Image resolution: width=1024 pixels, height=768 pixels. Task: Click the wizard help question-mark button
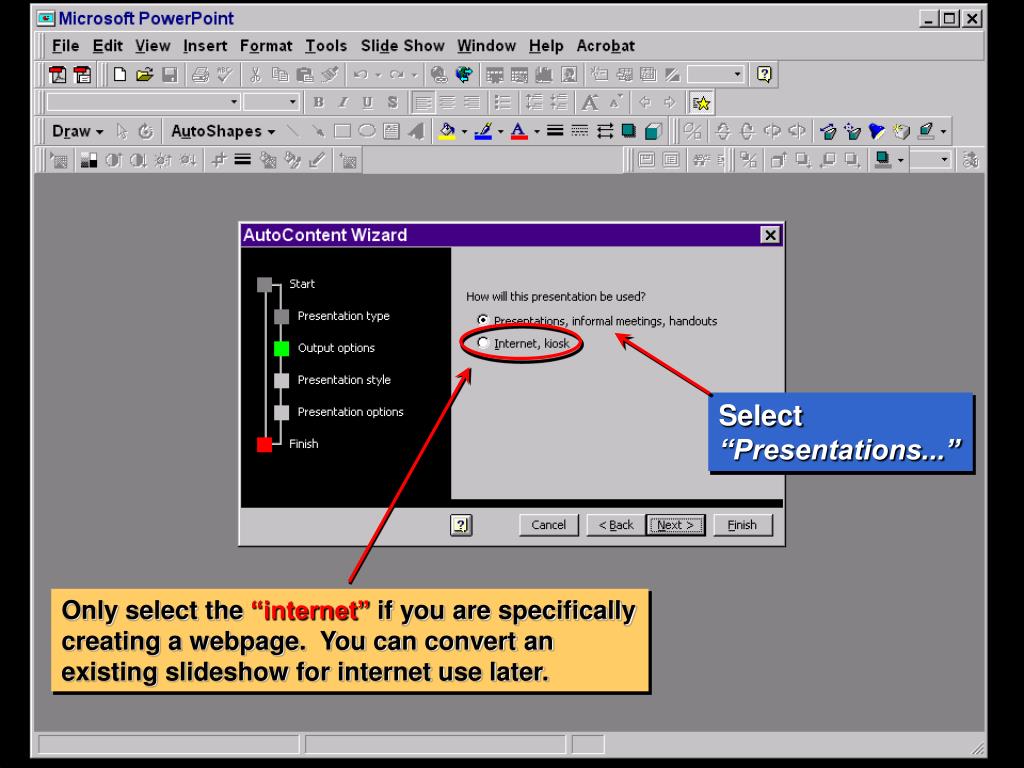(461, 524)
